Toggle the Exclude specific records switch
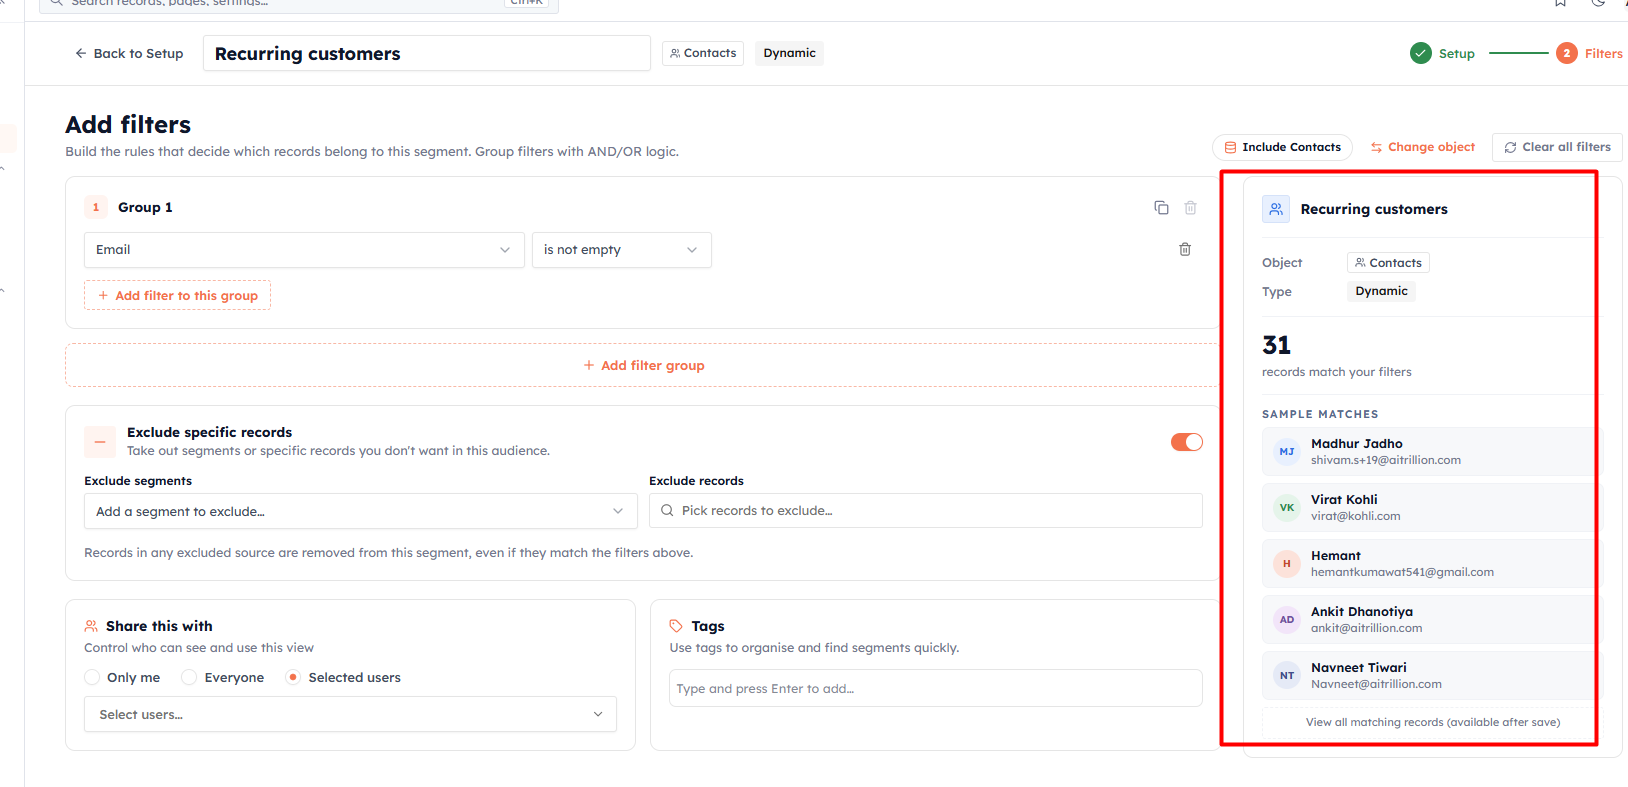The image size is (1628, 787). point(1187,442)
